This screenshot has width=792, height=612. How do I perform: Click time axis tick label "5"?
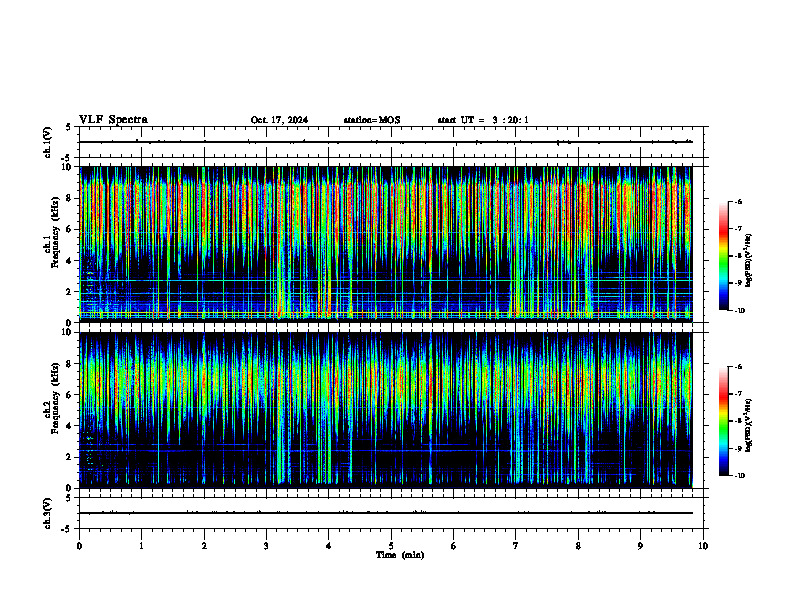pos(391,546)
